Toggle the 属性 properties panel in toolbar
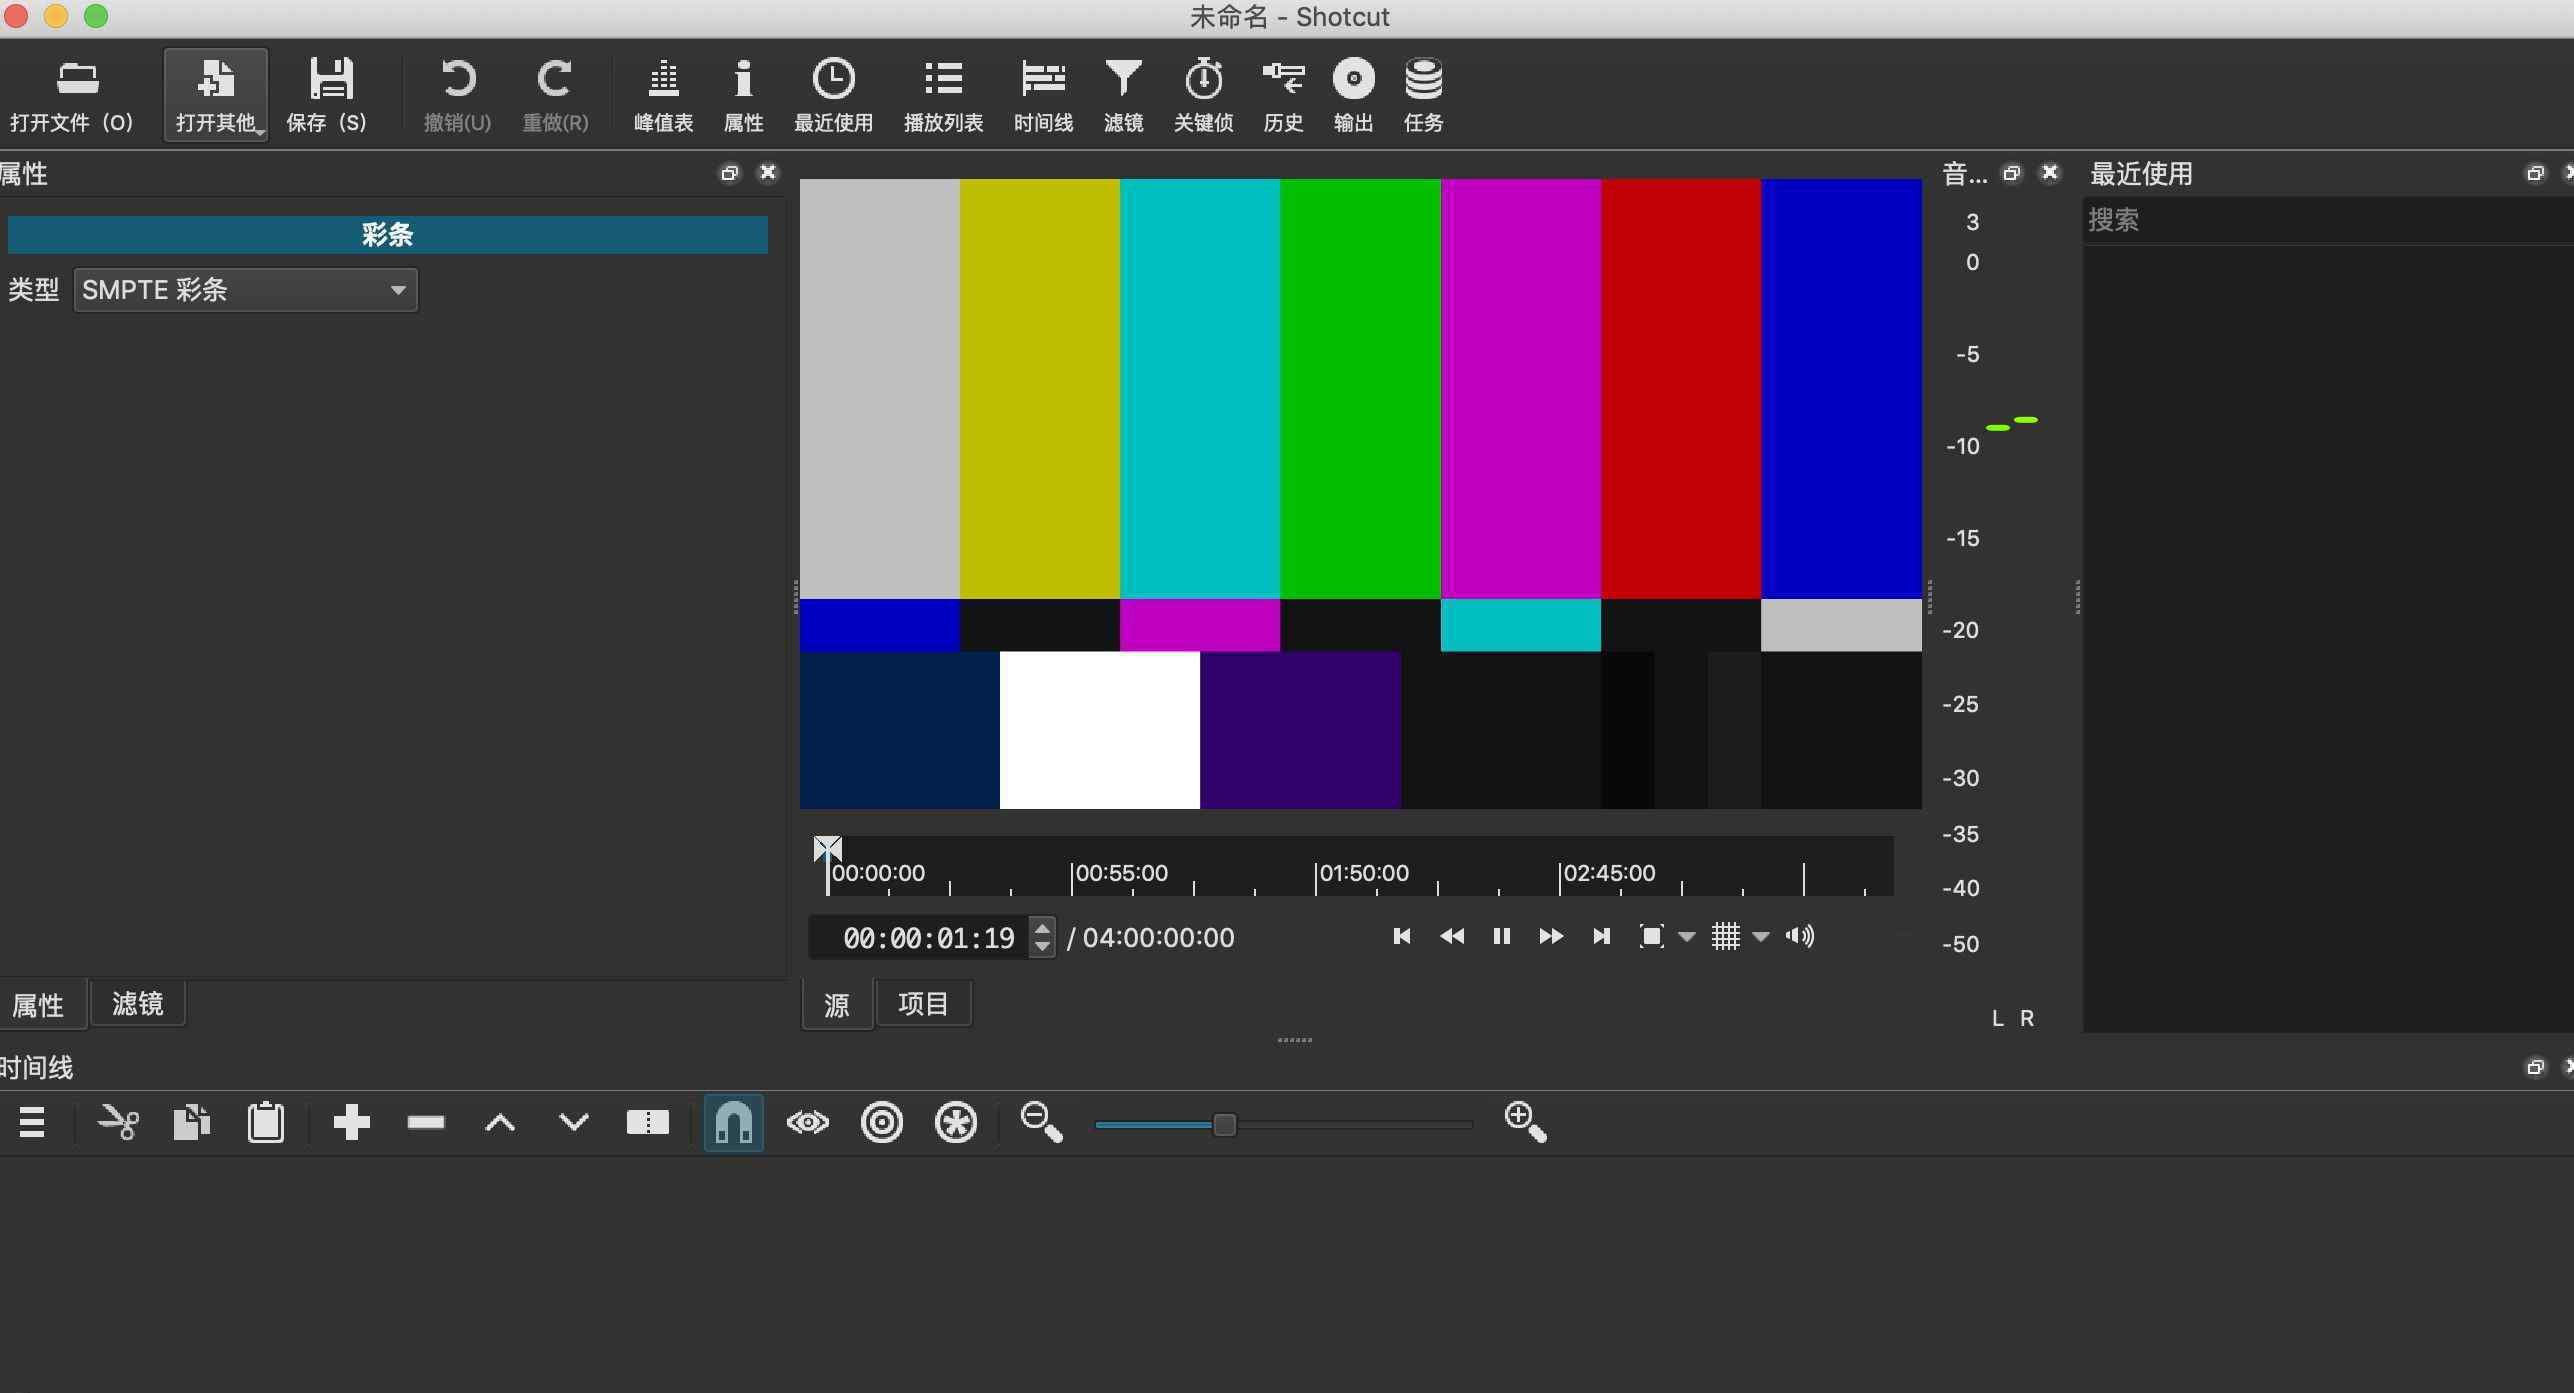This screenshot has width=2574, height=1393. point(743,95)
